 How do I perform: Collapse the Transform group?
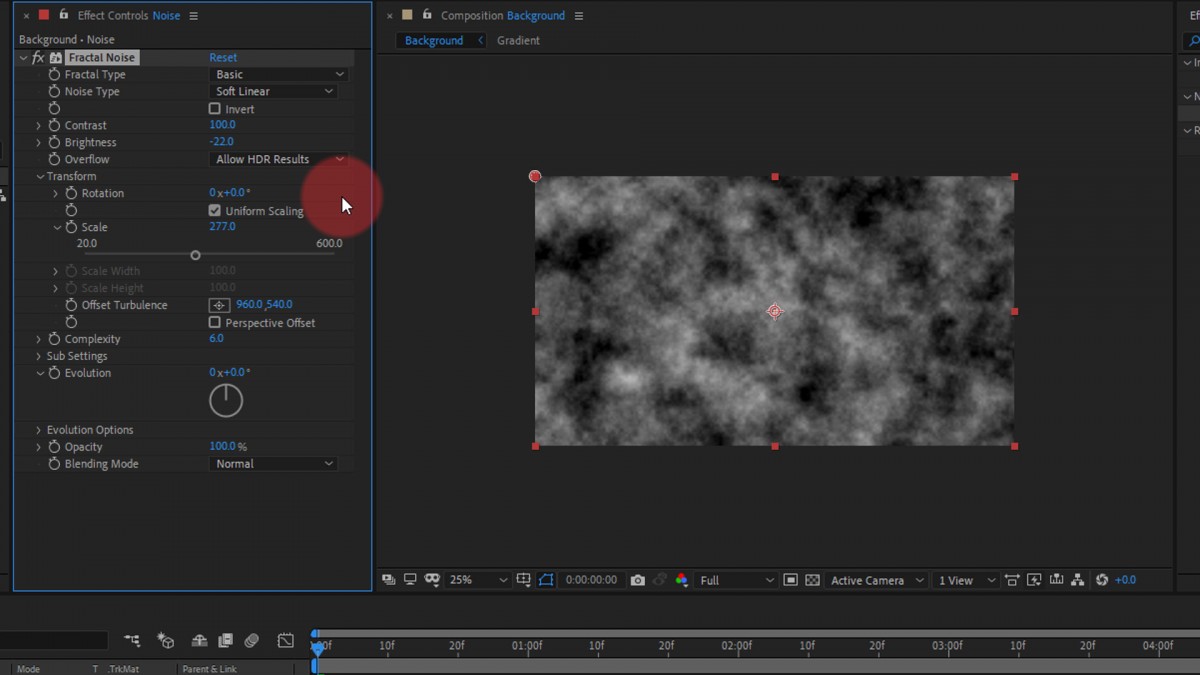click(x=39, y=176)
